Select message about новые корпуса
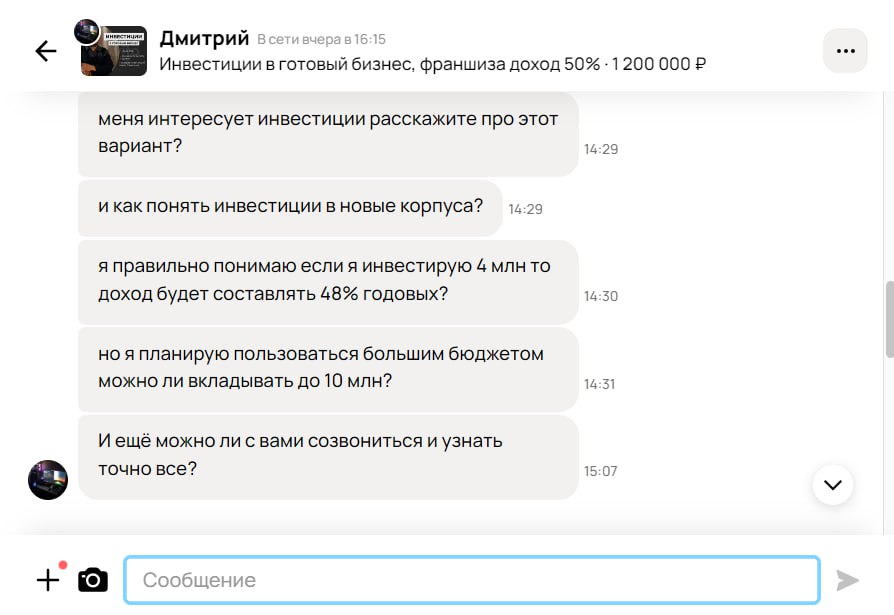 pos(290,208)
